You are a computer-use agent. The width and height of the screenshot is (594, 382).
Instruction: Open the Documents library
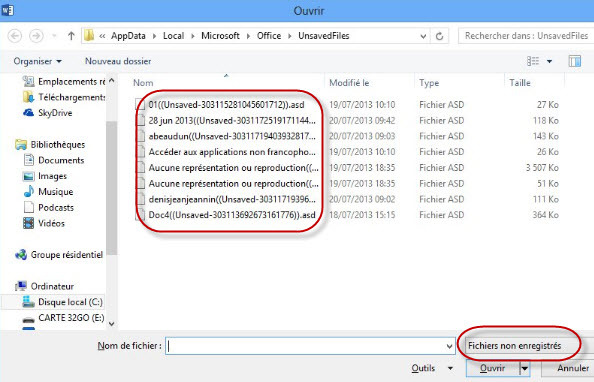tap(54, 160)
